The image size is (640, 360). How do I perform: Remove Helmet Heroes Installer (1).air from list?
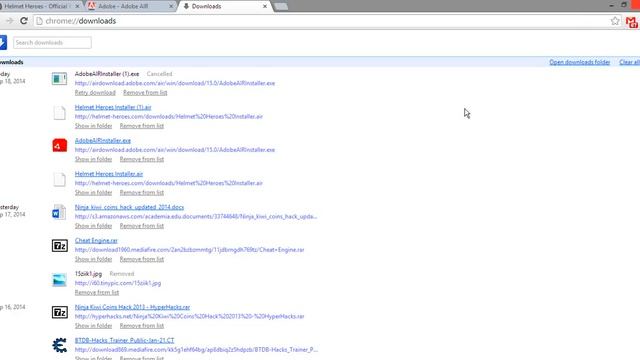[142, 126]
